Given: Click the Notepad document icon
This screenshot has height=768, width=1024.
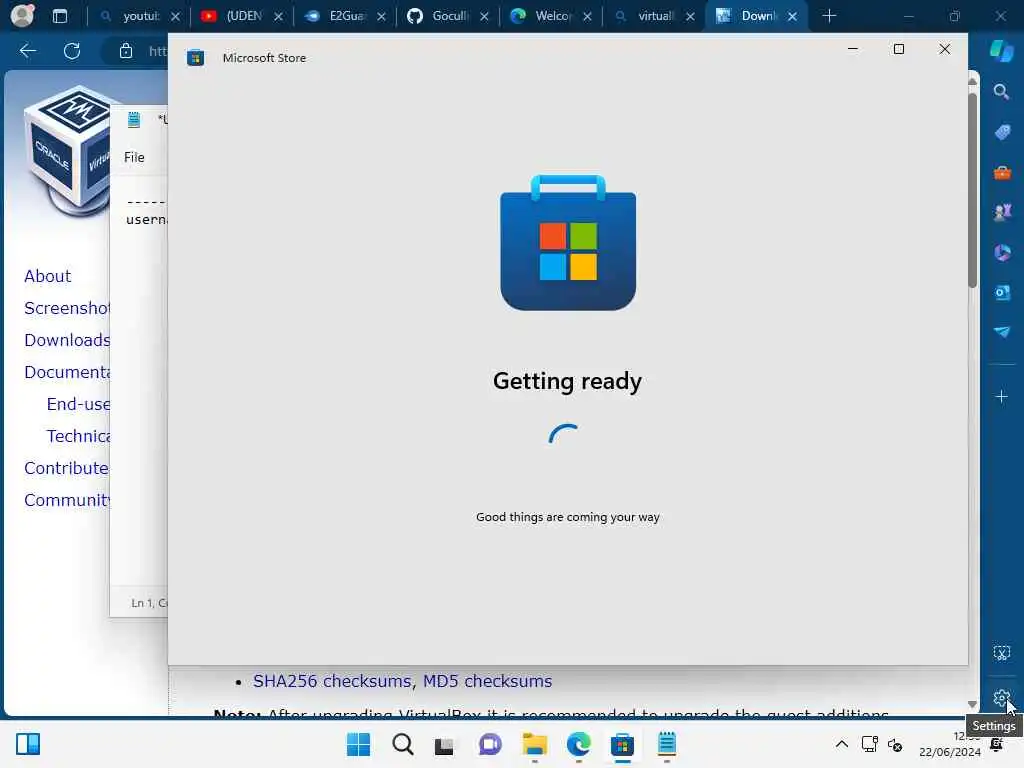Looking at the screenshot, I should (x=134, y=120).
